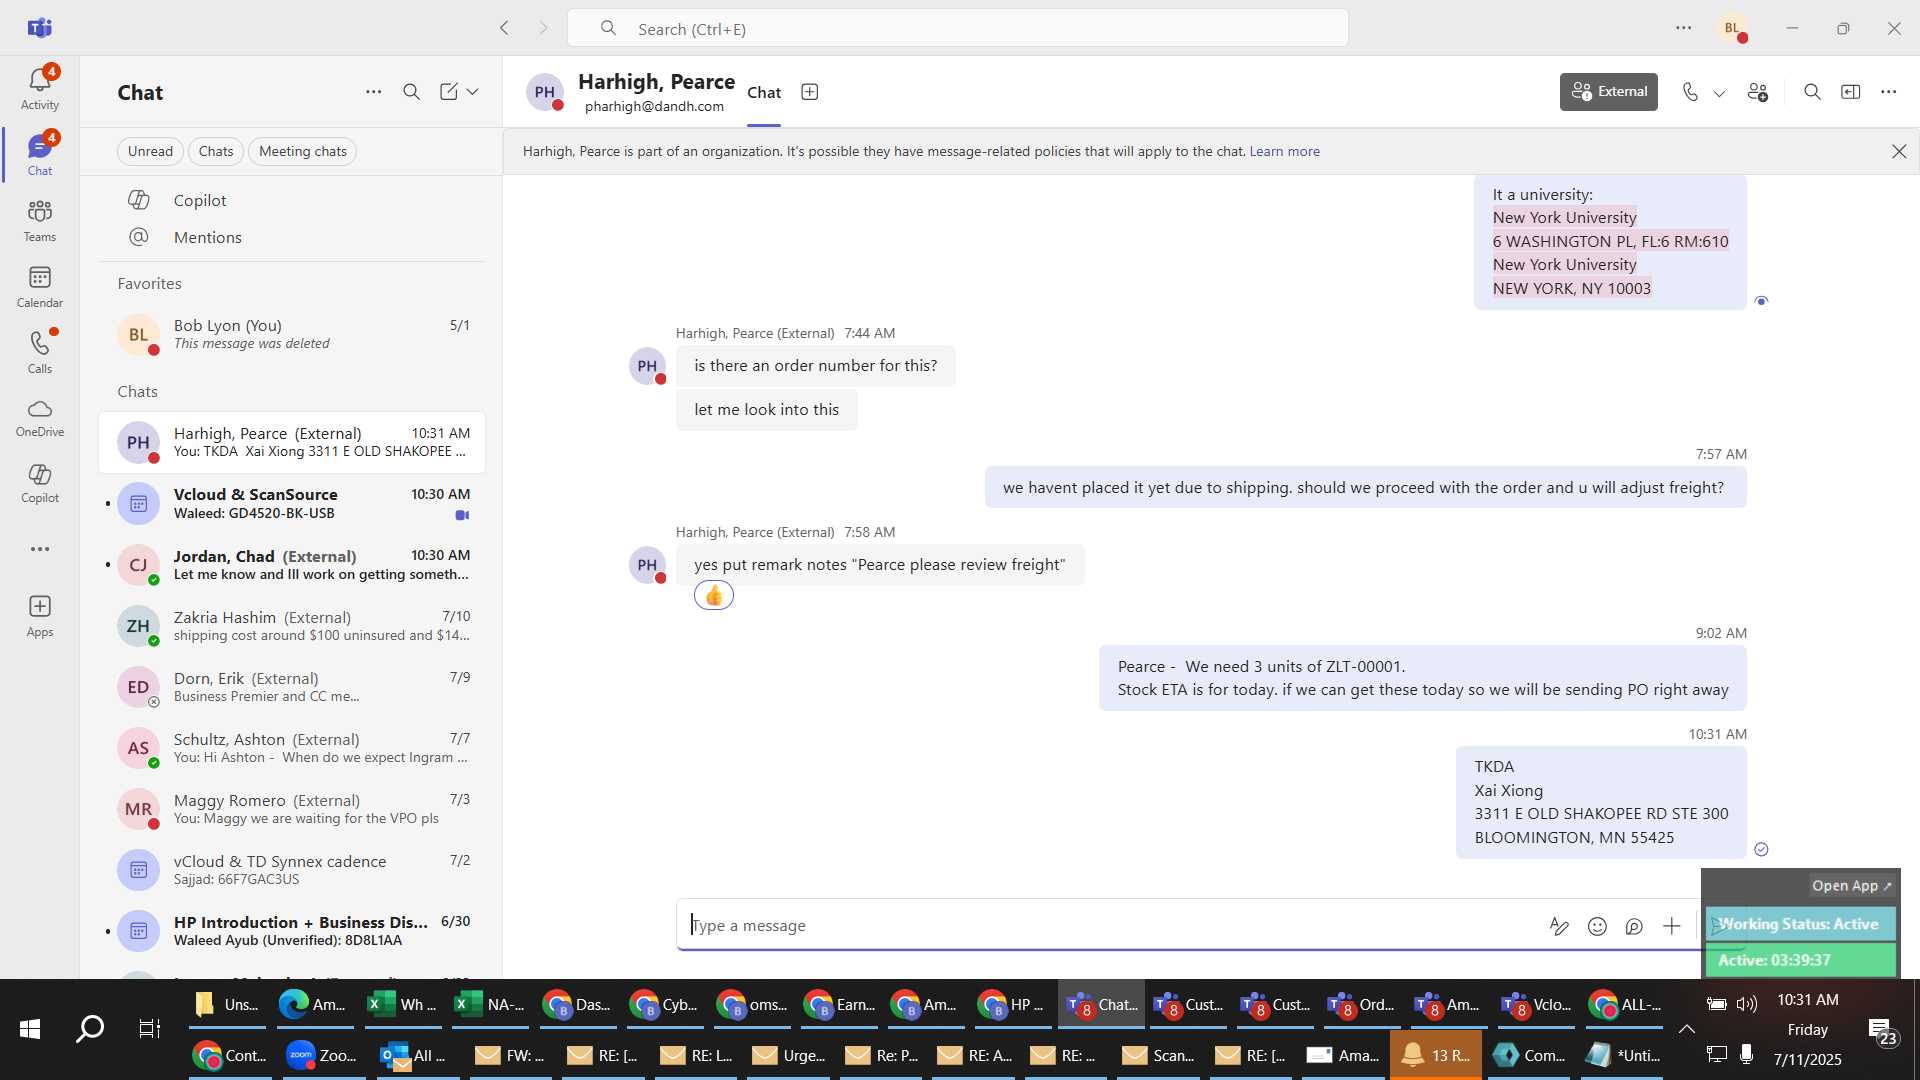
Task: Open chat in pop-out pane icon
Action: pyautogui.click(x=1851, y=92)
